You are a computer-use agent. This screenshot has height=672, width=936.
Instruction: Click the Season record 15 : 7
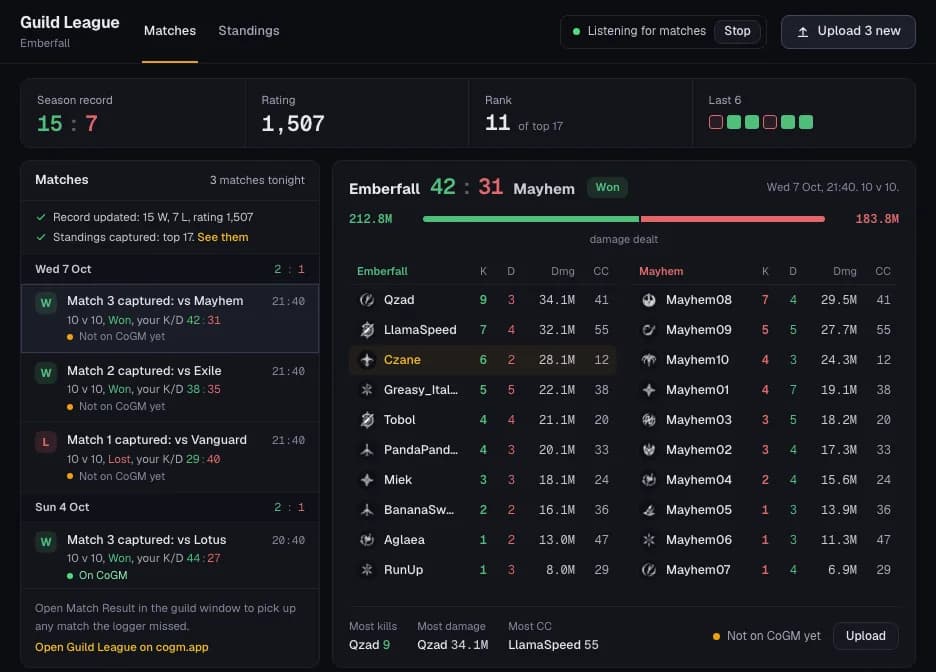pos(67,124)
